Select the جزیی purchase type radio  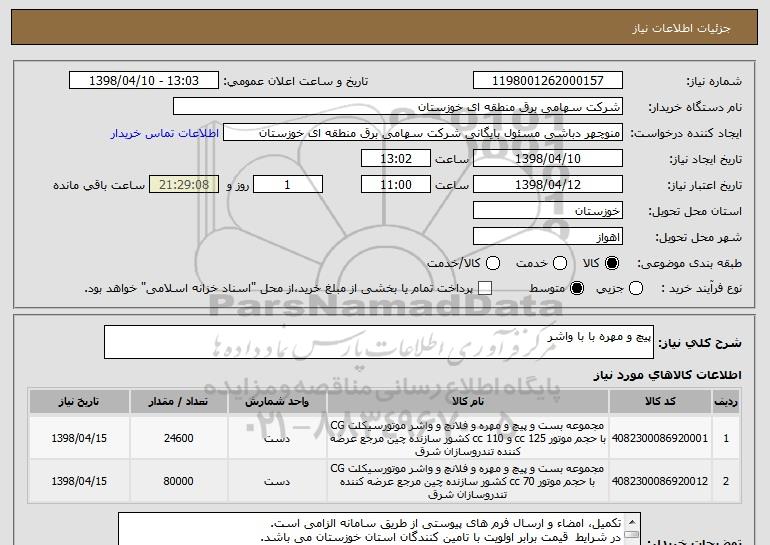click(x=635, y=288)
